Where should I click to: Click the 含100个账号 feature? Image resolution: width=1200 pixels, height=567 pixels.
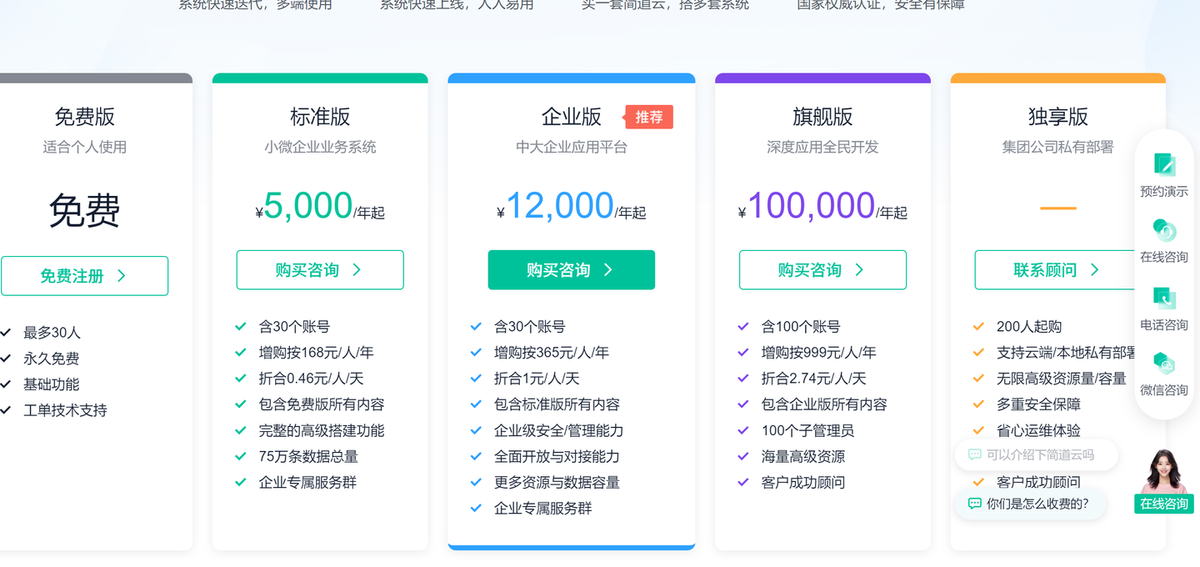[x=800, y=326]
